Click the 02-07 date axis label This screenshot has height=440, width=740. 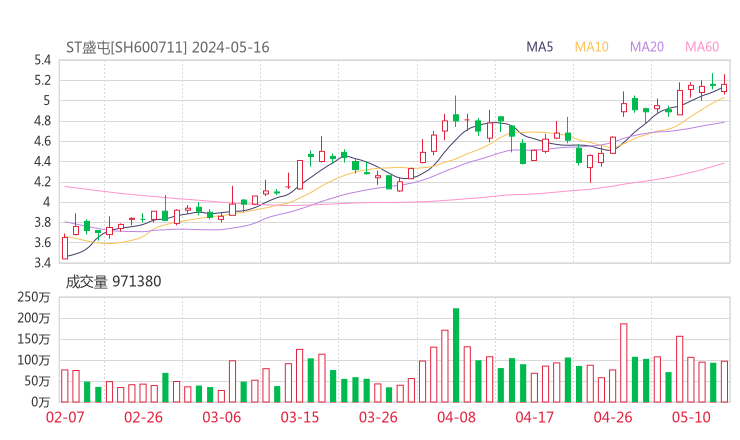pyautogui.click(x=65, y=417)
